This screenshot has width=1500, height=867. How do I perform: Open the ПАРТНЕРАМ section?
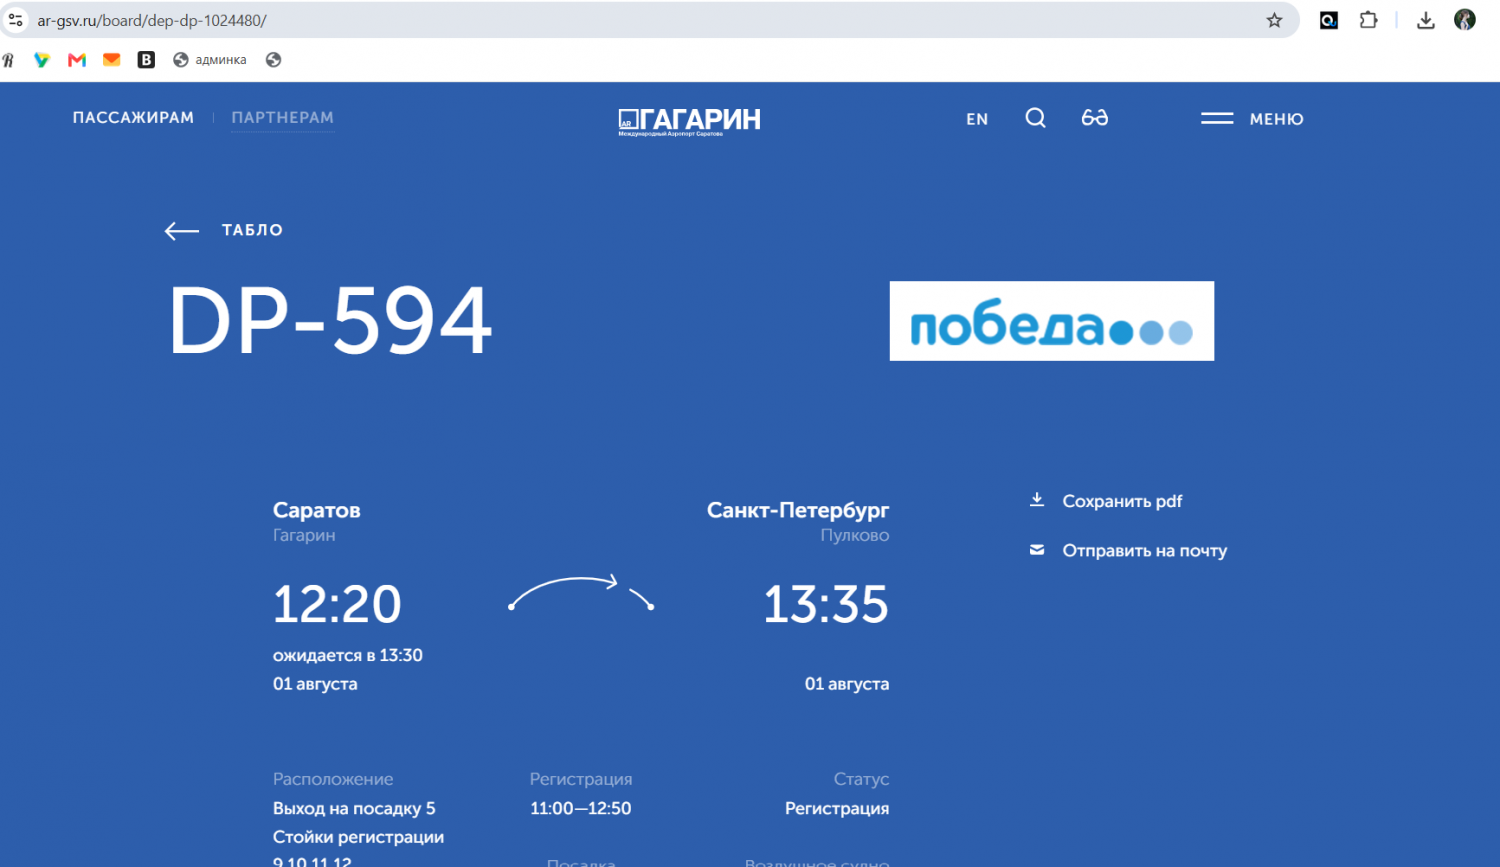[x=282, y=117]
